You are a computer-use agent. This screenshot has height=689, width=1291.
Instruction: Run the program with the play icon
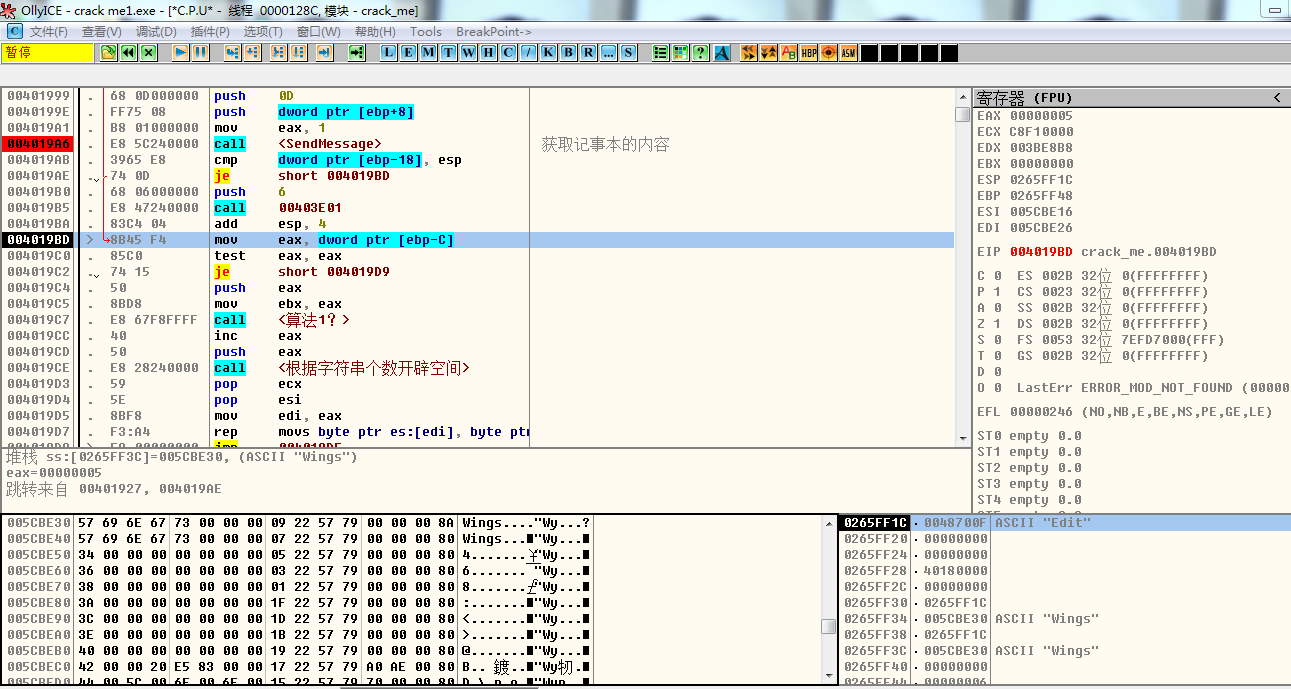click(181, 52)
